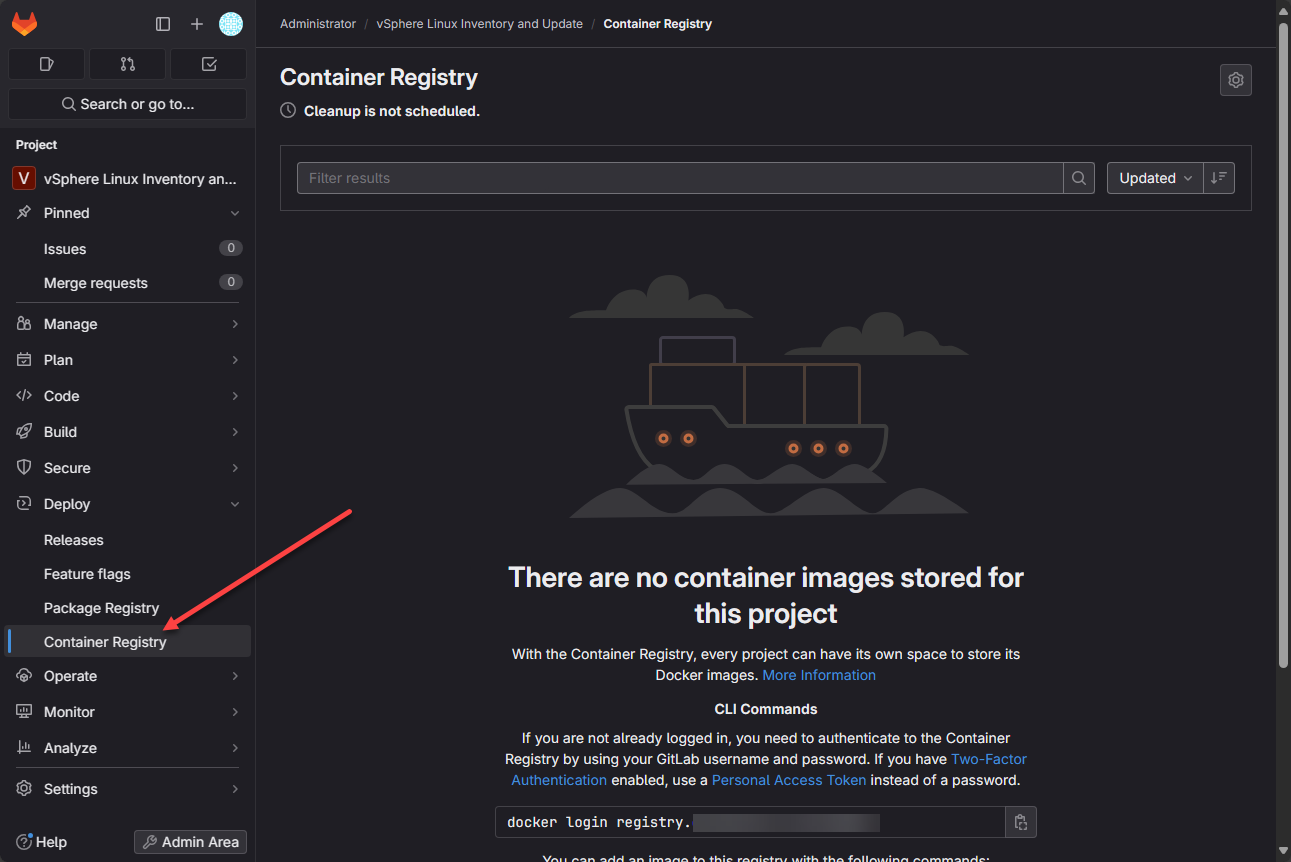This screenshot has height=862, width=1291.
Task: Expand the Operate menu chevron
Action: coord(235,676)
